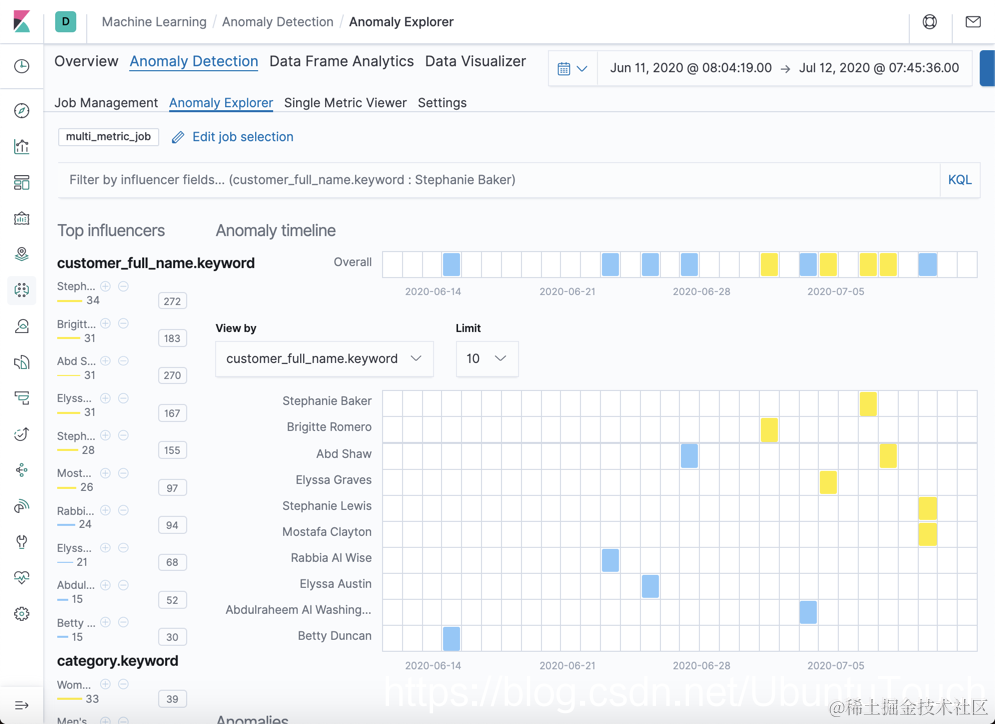Open Visualize from the chart sidebar icon
The image size is (995, 724).
(x=22, y=147)
